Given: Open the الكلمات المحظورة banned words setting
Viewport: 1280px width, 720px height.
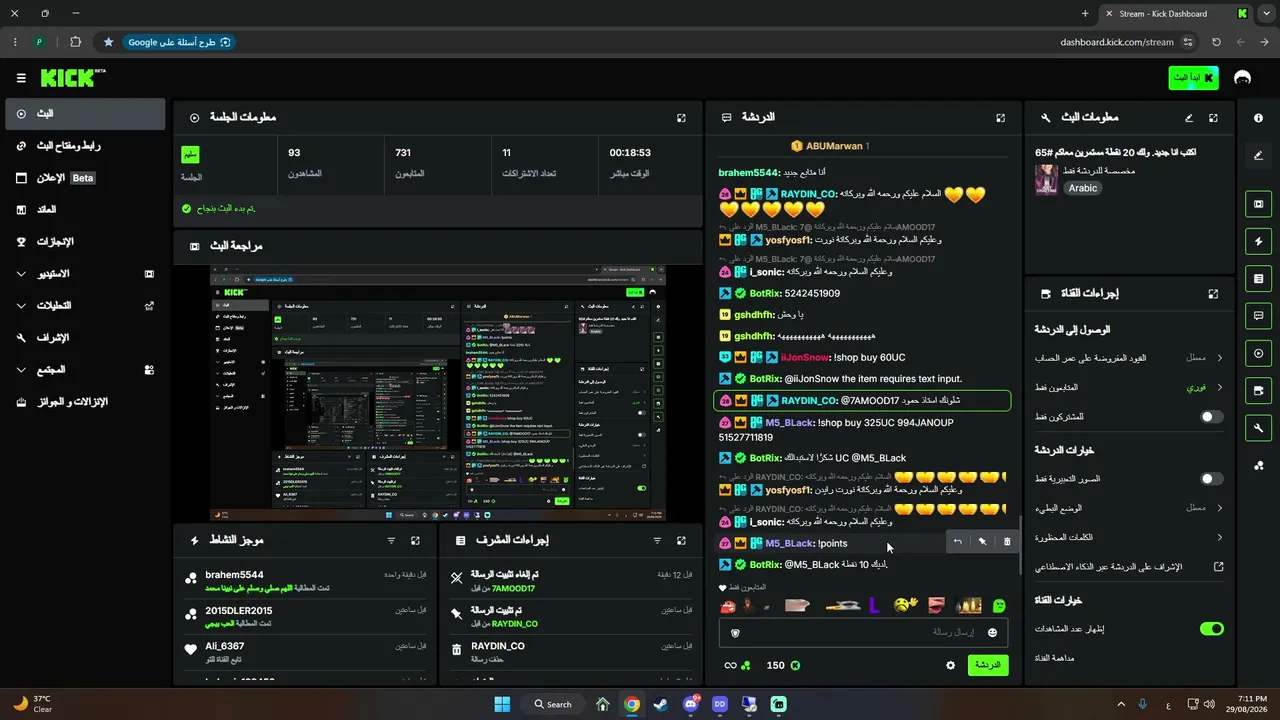Looking at the screenshot, I should click(1129, 537).
